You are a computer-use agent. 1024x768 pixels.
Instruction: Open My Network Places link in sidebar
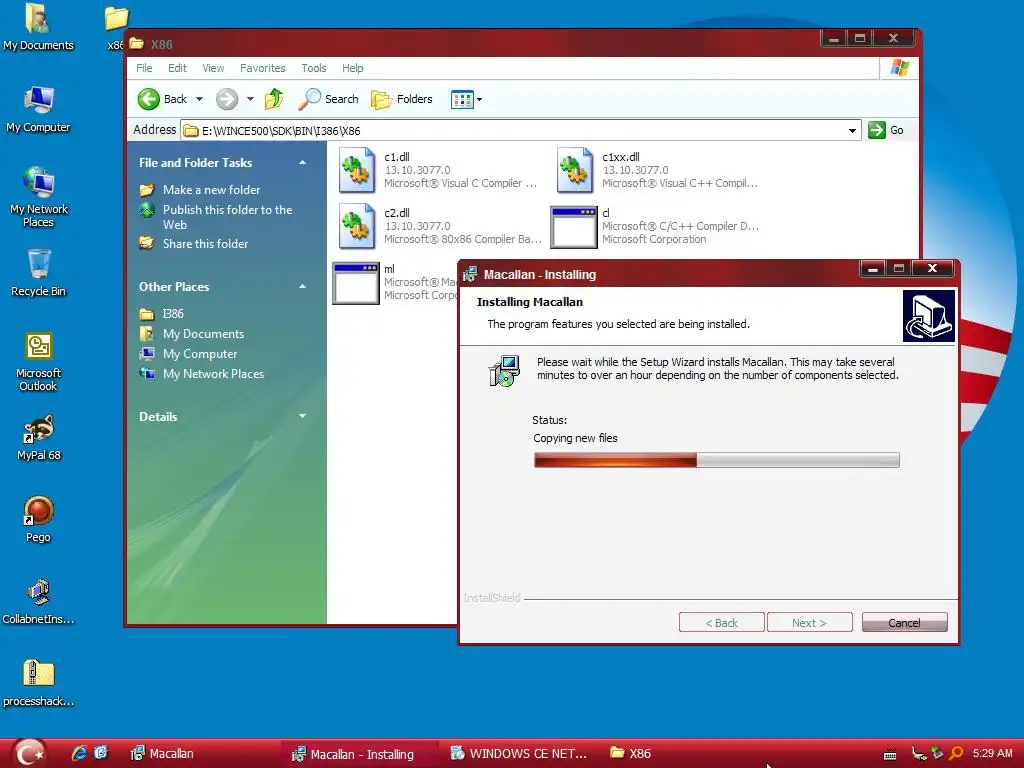(214, 374)
